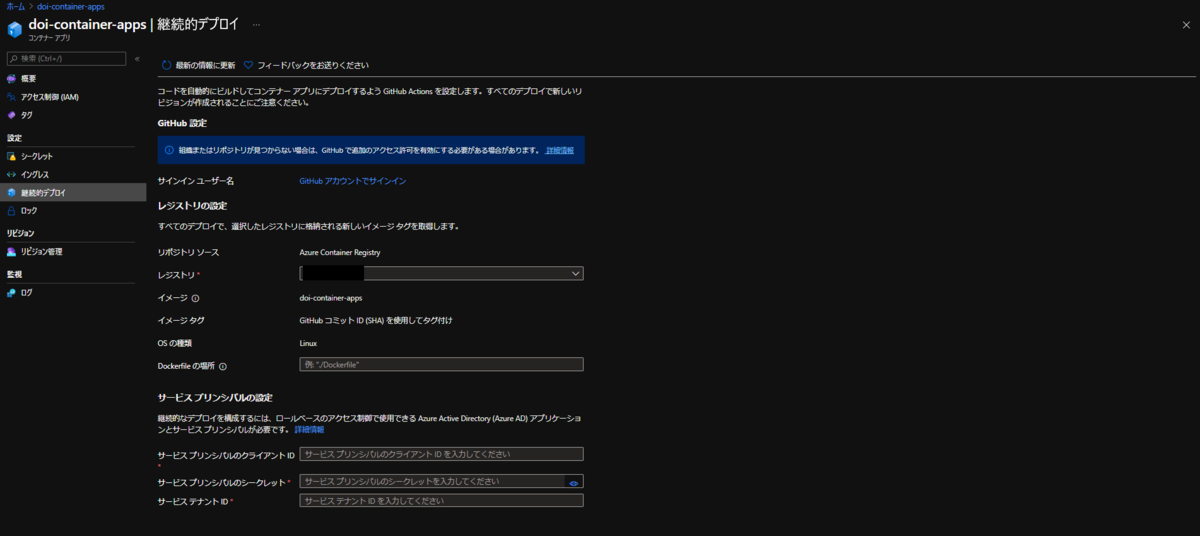Screen dimensions: 1200x536
Task: Close the blade with the X button
Action: click(1186, 24)
